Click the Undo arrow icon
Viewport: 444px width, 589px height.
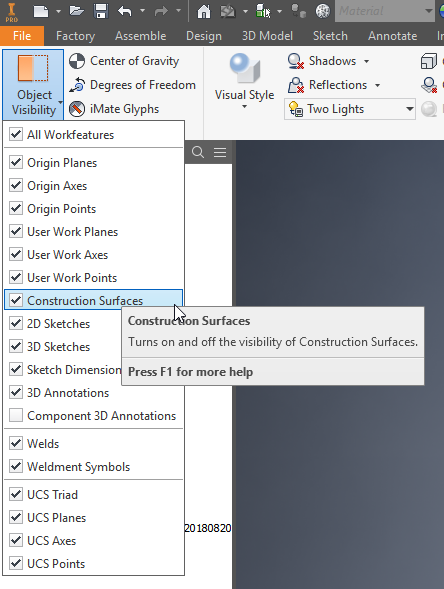[x=125, y=11]
